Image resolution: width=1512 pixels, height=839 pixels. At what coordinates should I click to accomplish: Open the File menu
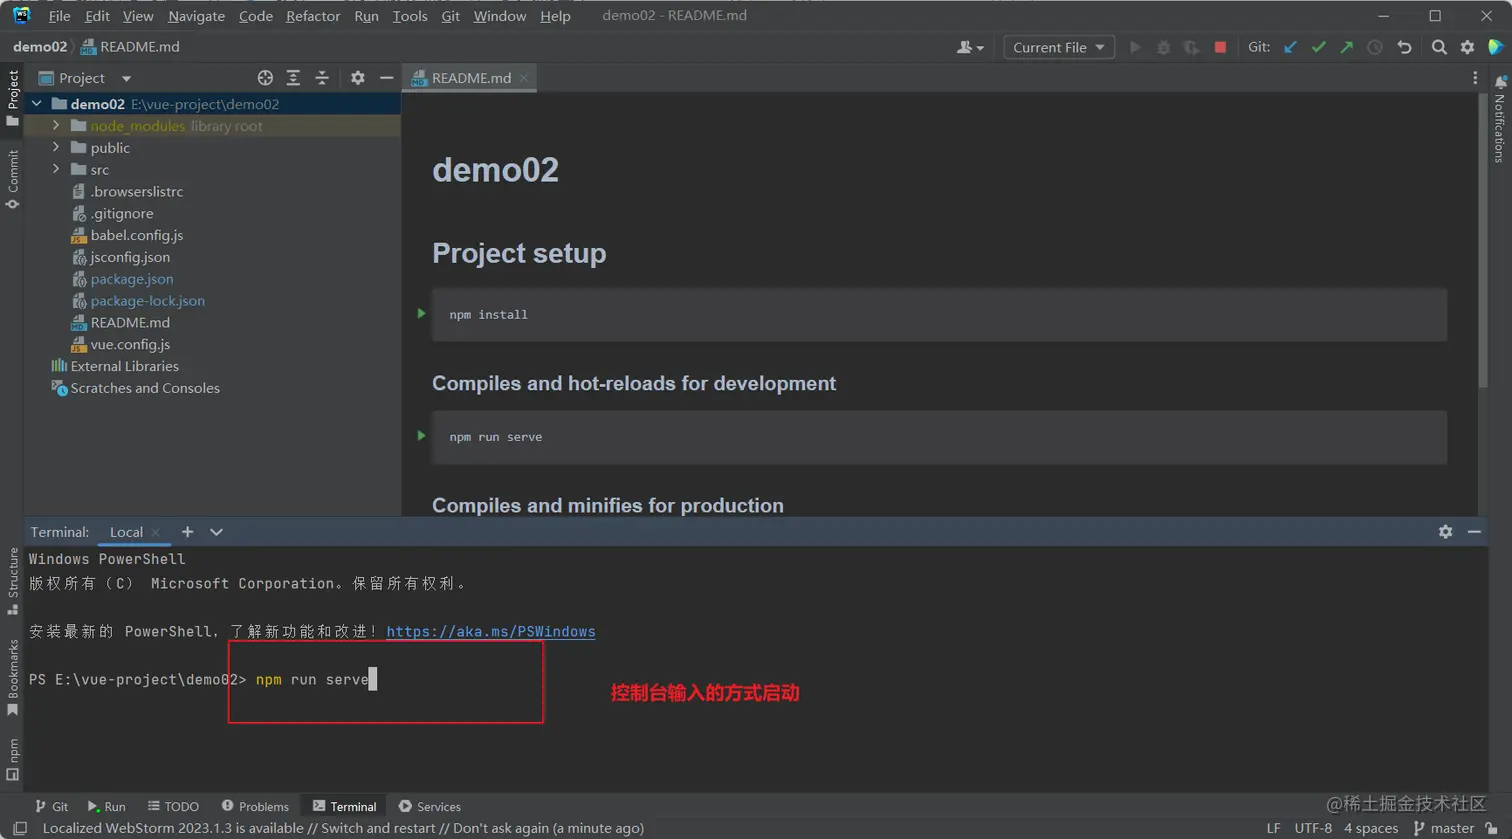click(x=59, y=16)
